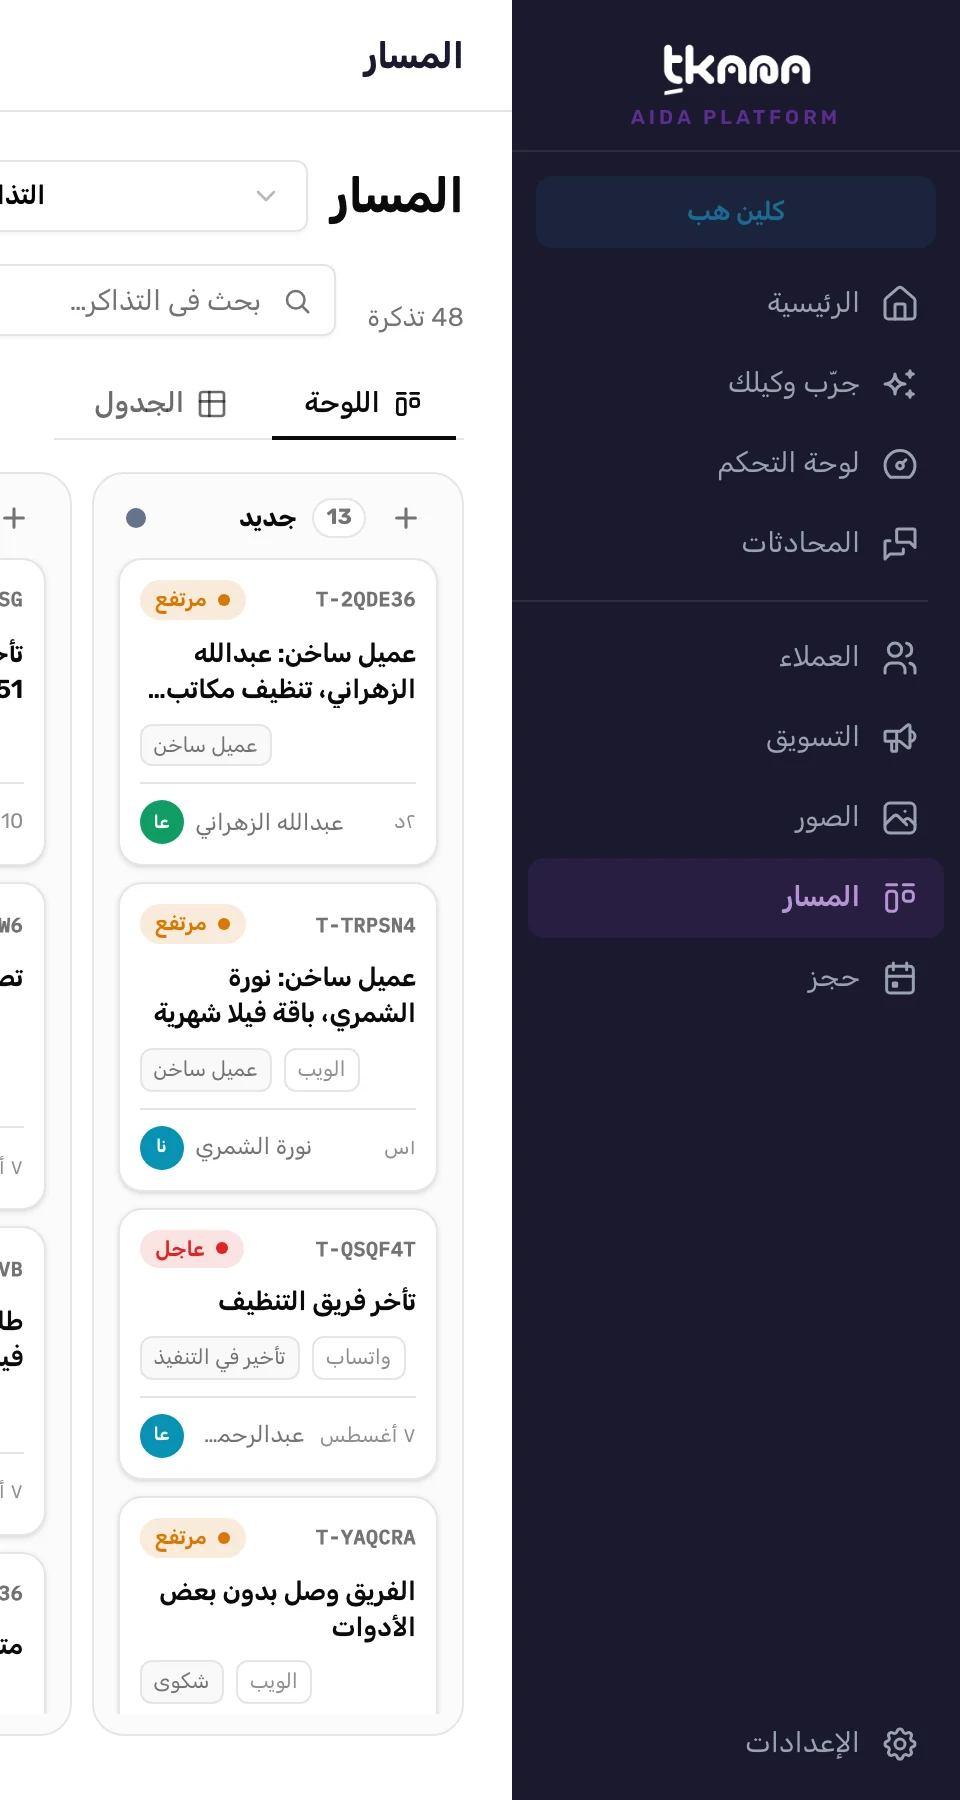Image resolution: width=960 pixels, height=1800 pixels.
Task: Click the 13 count badge in جديد column
Action: [x=339, y=518]
